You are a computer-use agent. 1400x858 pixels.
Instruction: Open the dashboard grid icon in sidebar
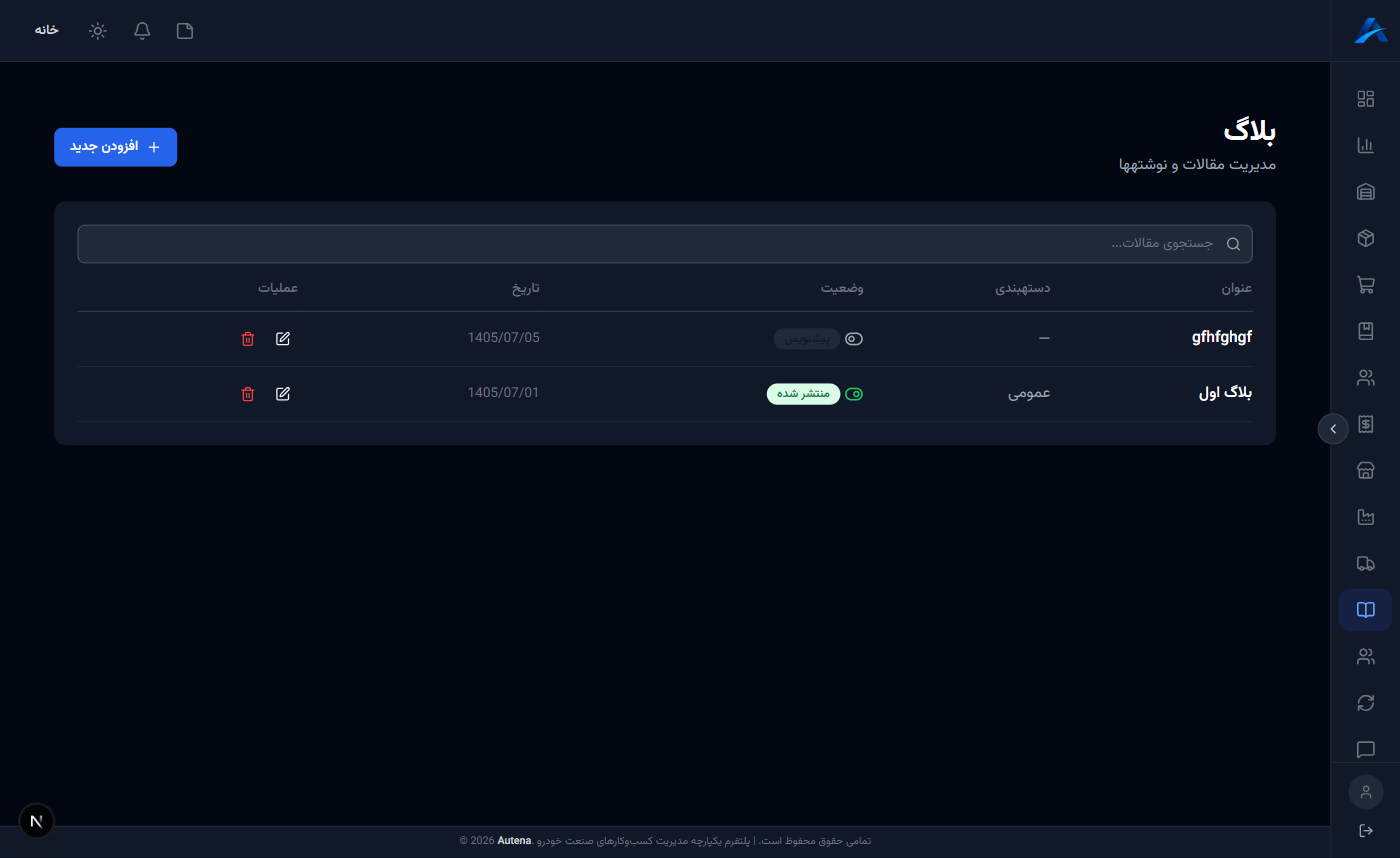click(1365, 99)
